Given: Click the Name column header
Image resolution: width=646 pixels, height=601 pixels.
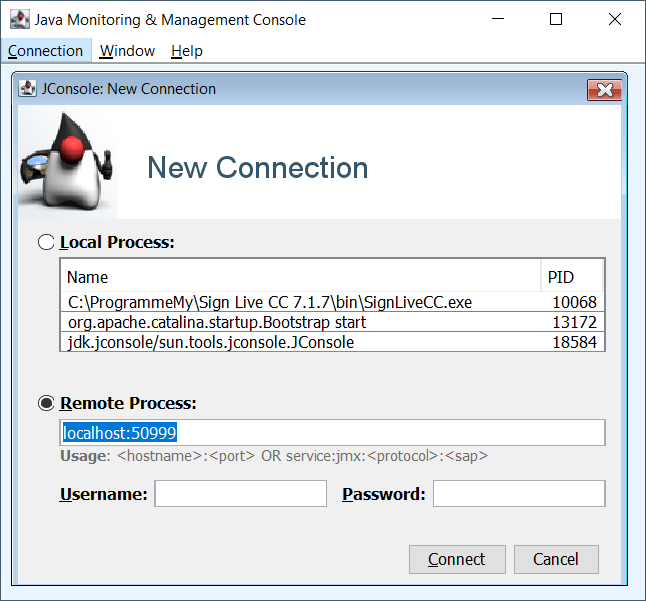Looking at the screenshot, I should tap(300, 277).
